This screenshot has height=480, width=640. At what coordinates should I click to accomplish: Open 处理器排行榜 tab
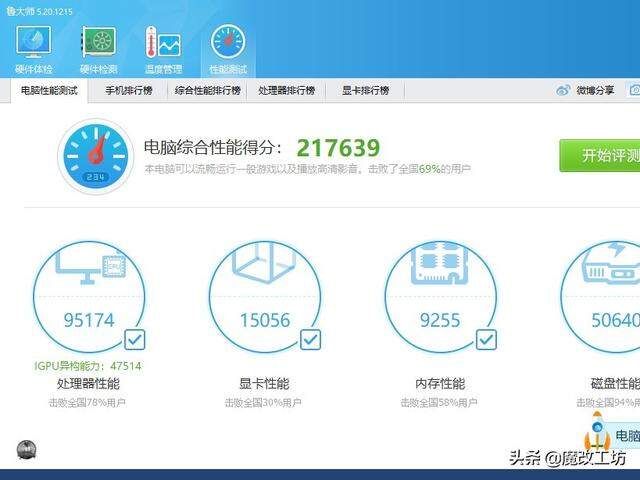click(286, 90)
